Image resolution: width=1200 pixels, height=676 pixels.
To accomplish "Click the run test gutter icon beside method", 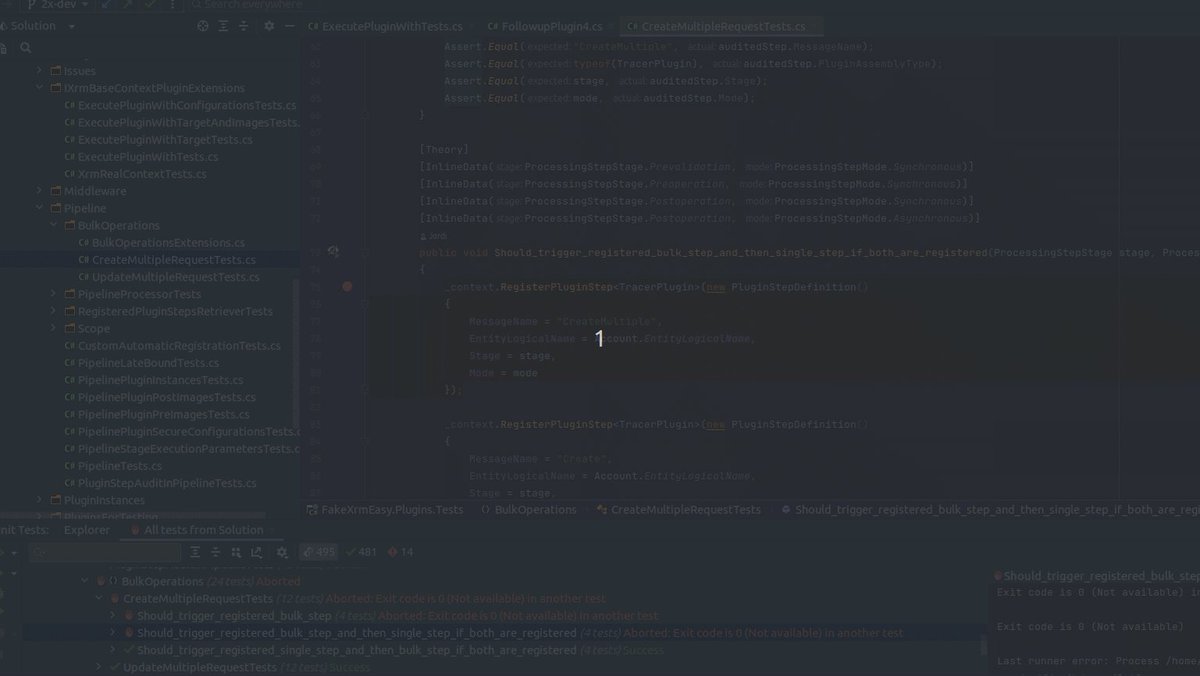I will tap(333, 252).
